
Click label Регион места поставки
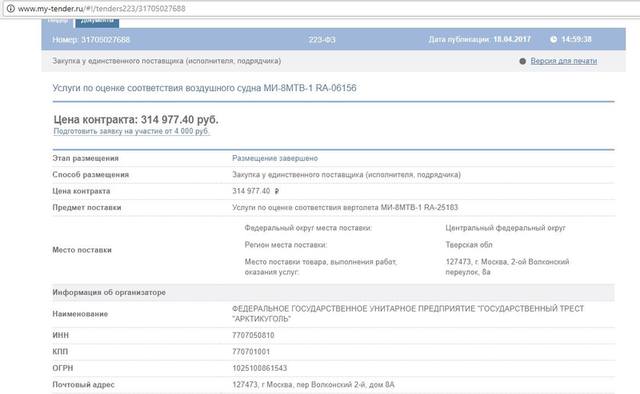[x=286, y=245]
